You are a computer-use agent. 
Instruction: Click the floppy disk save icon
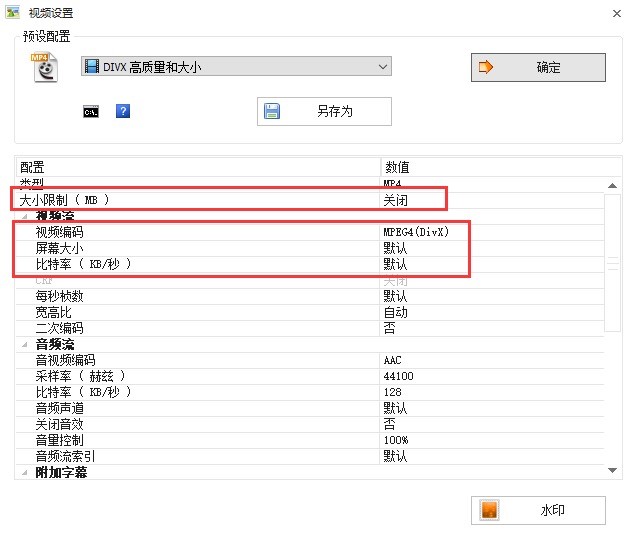point(272,111)
